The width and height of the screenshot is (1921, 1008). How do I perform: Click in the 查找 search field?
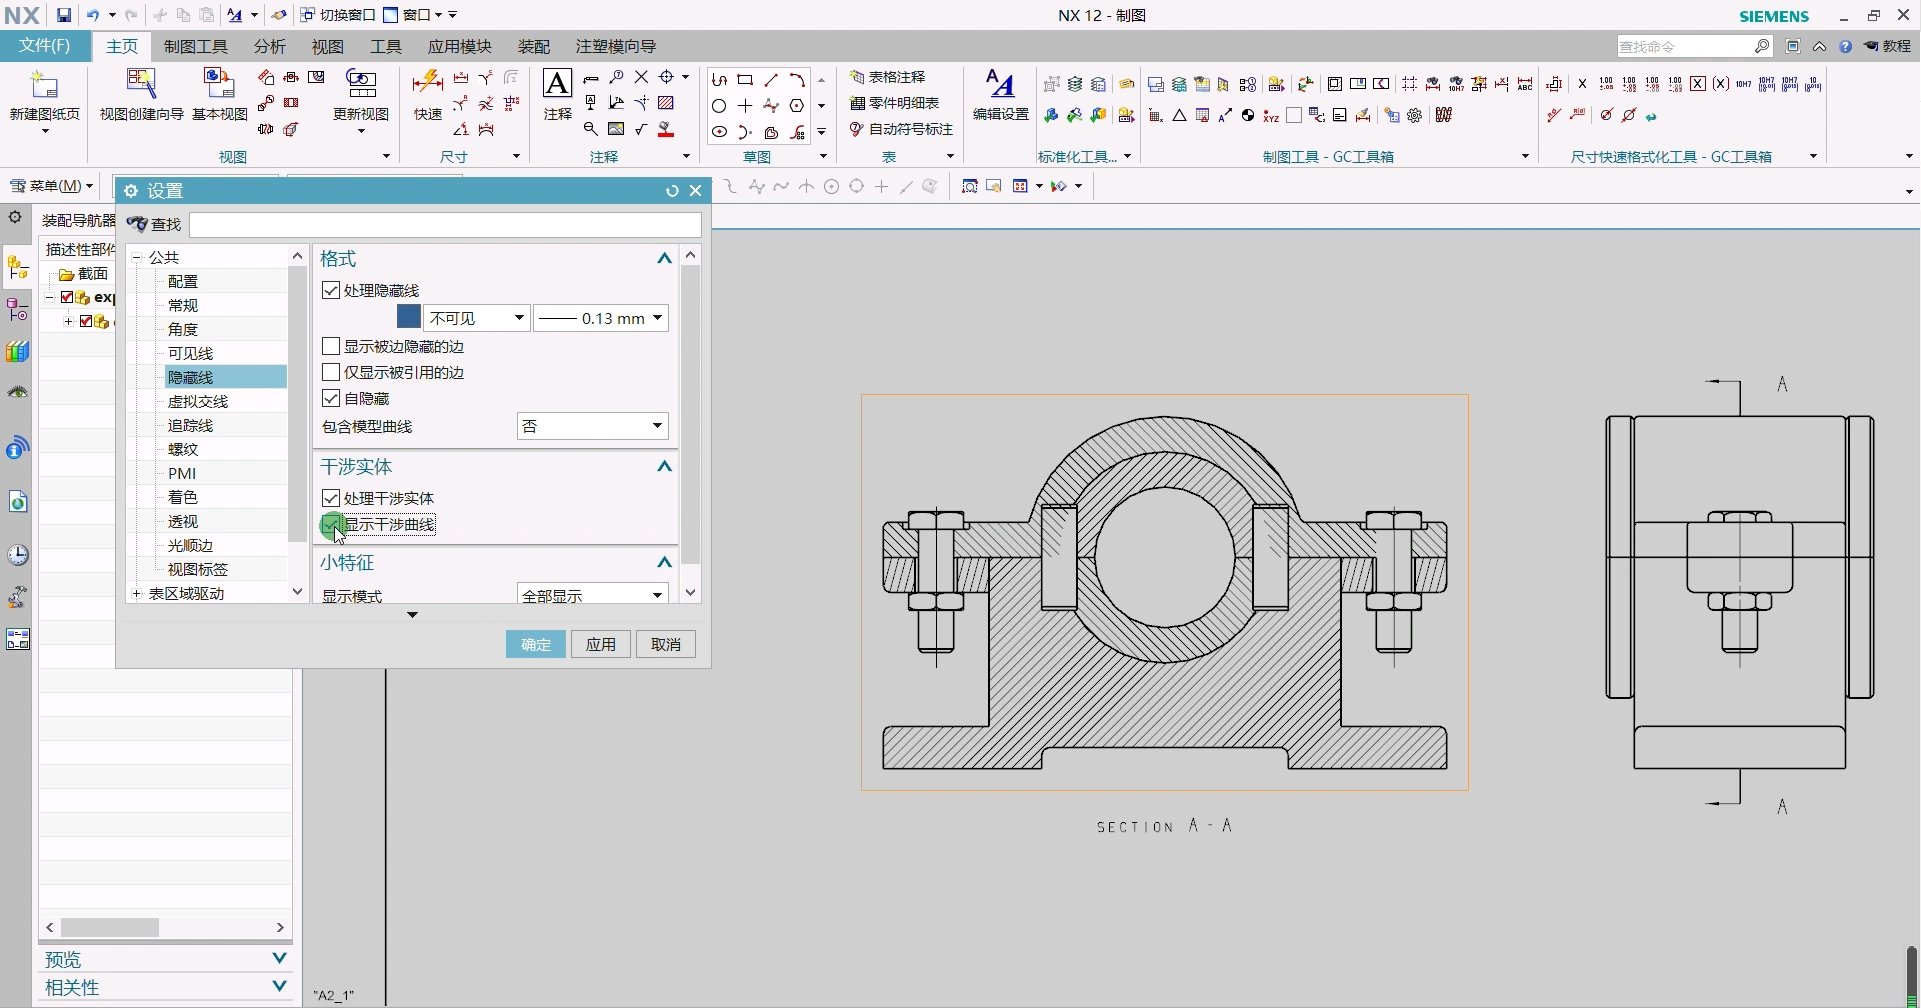(445, 225)
